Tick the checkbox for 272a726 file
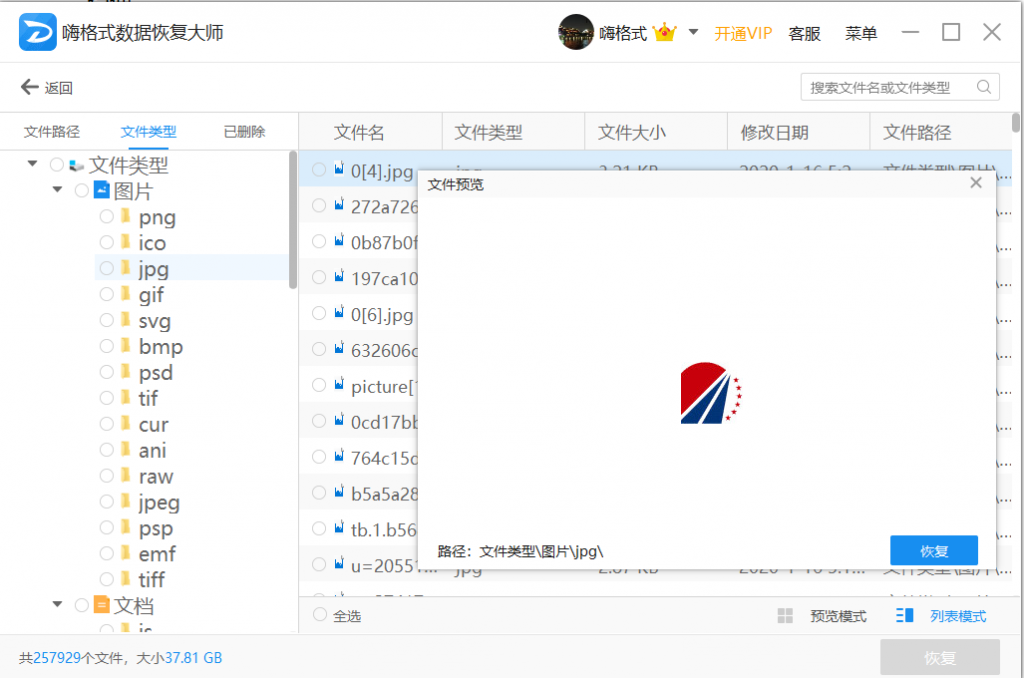 coord(319,206)
